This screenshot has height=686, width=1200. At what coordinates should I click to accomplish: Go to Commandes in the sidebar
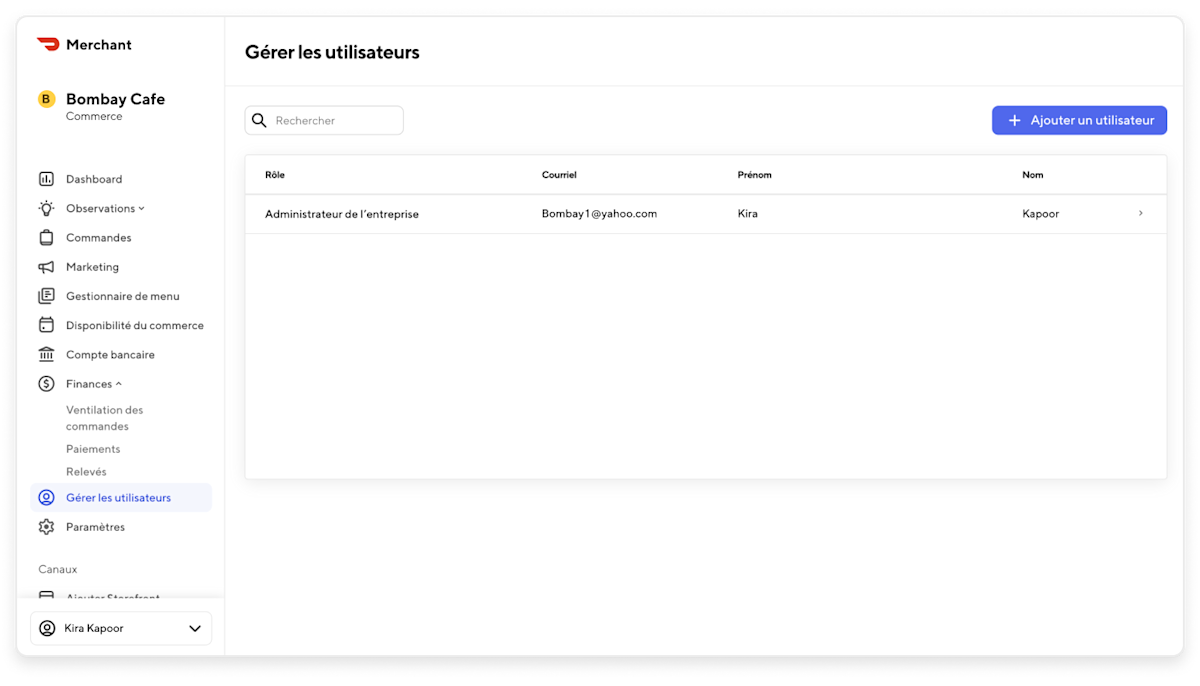(x=99, y=238)
